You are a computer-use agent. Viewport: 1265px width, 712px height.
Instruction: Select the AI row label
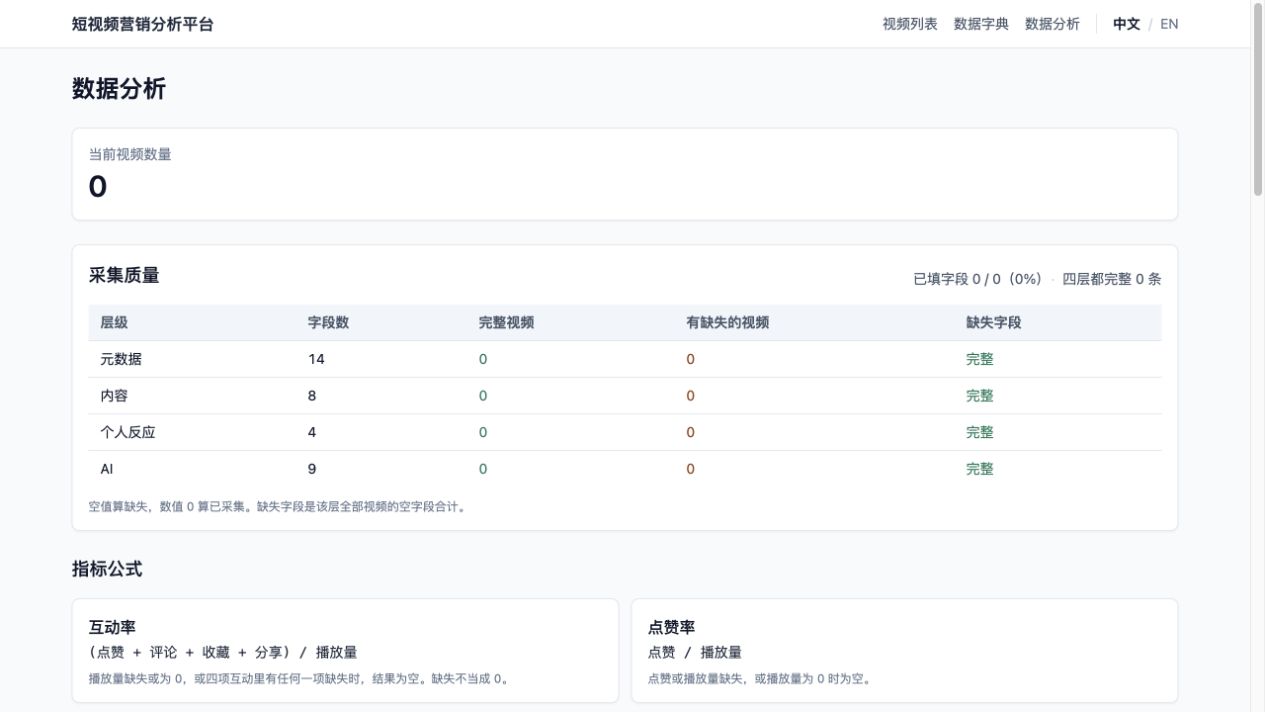107,469
